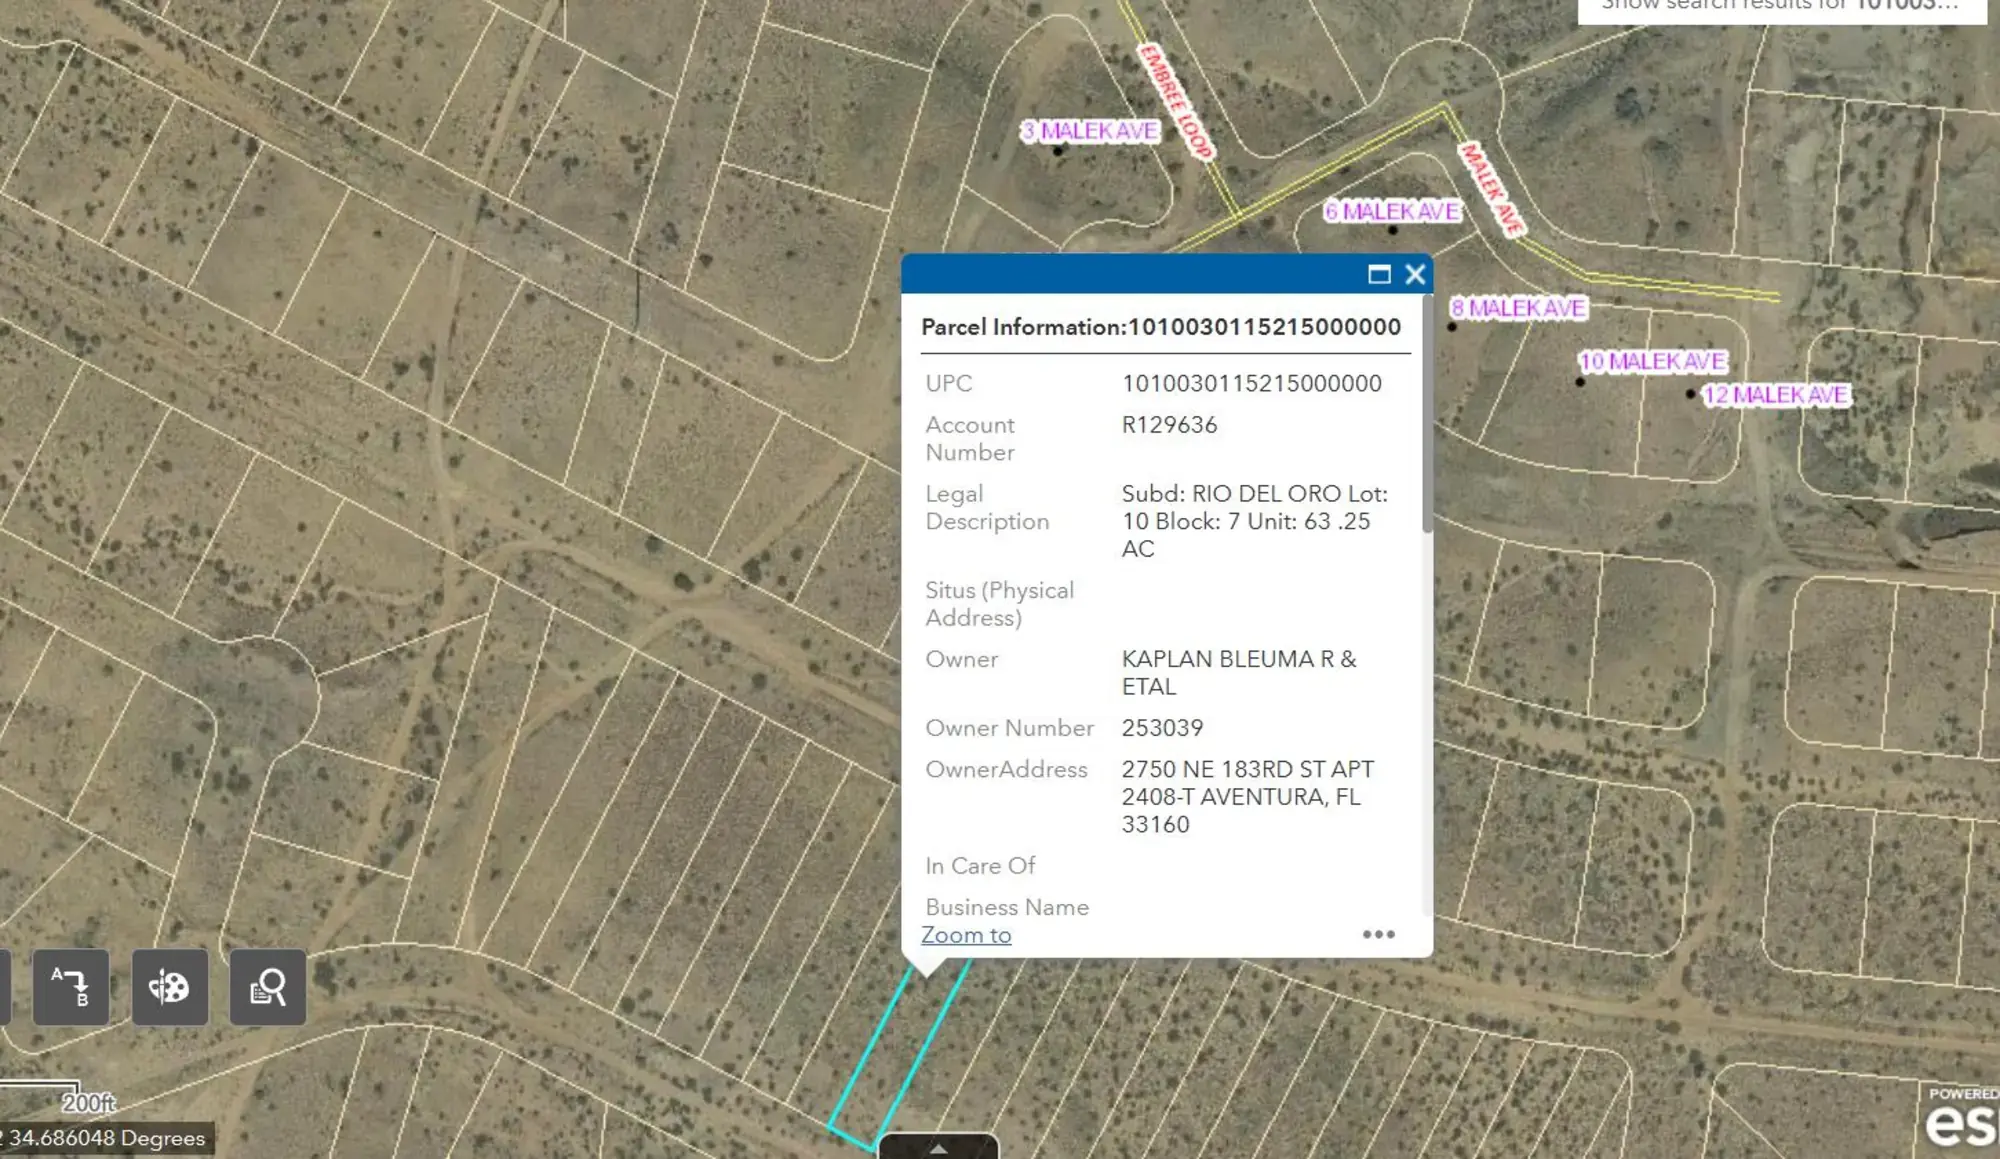Close the Parcel Information popup
Viewport: 2000px width, 1159px height.
click(x=1415, y=274)
